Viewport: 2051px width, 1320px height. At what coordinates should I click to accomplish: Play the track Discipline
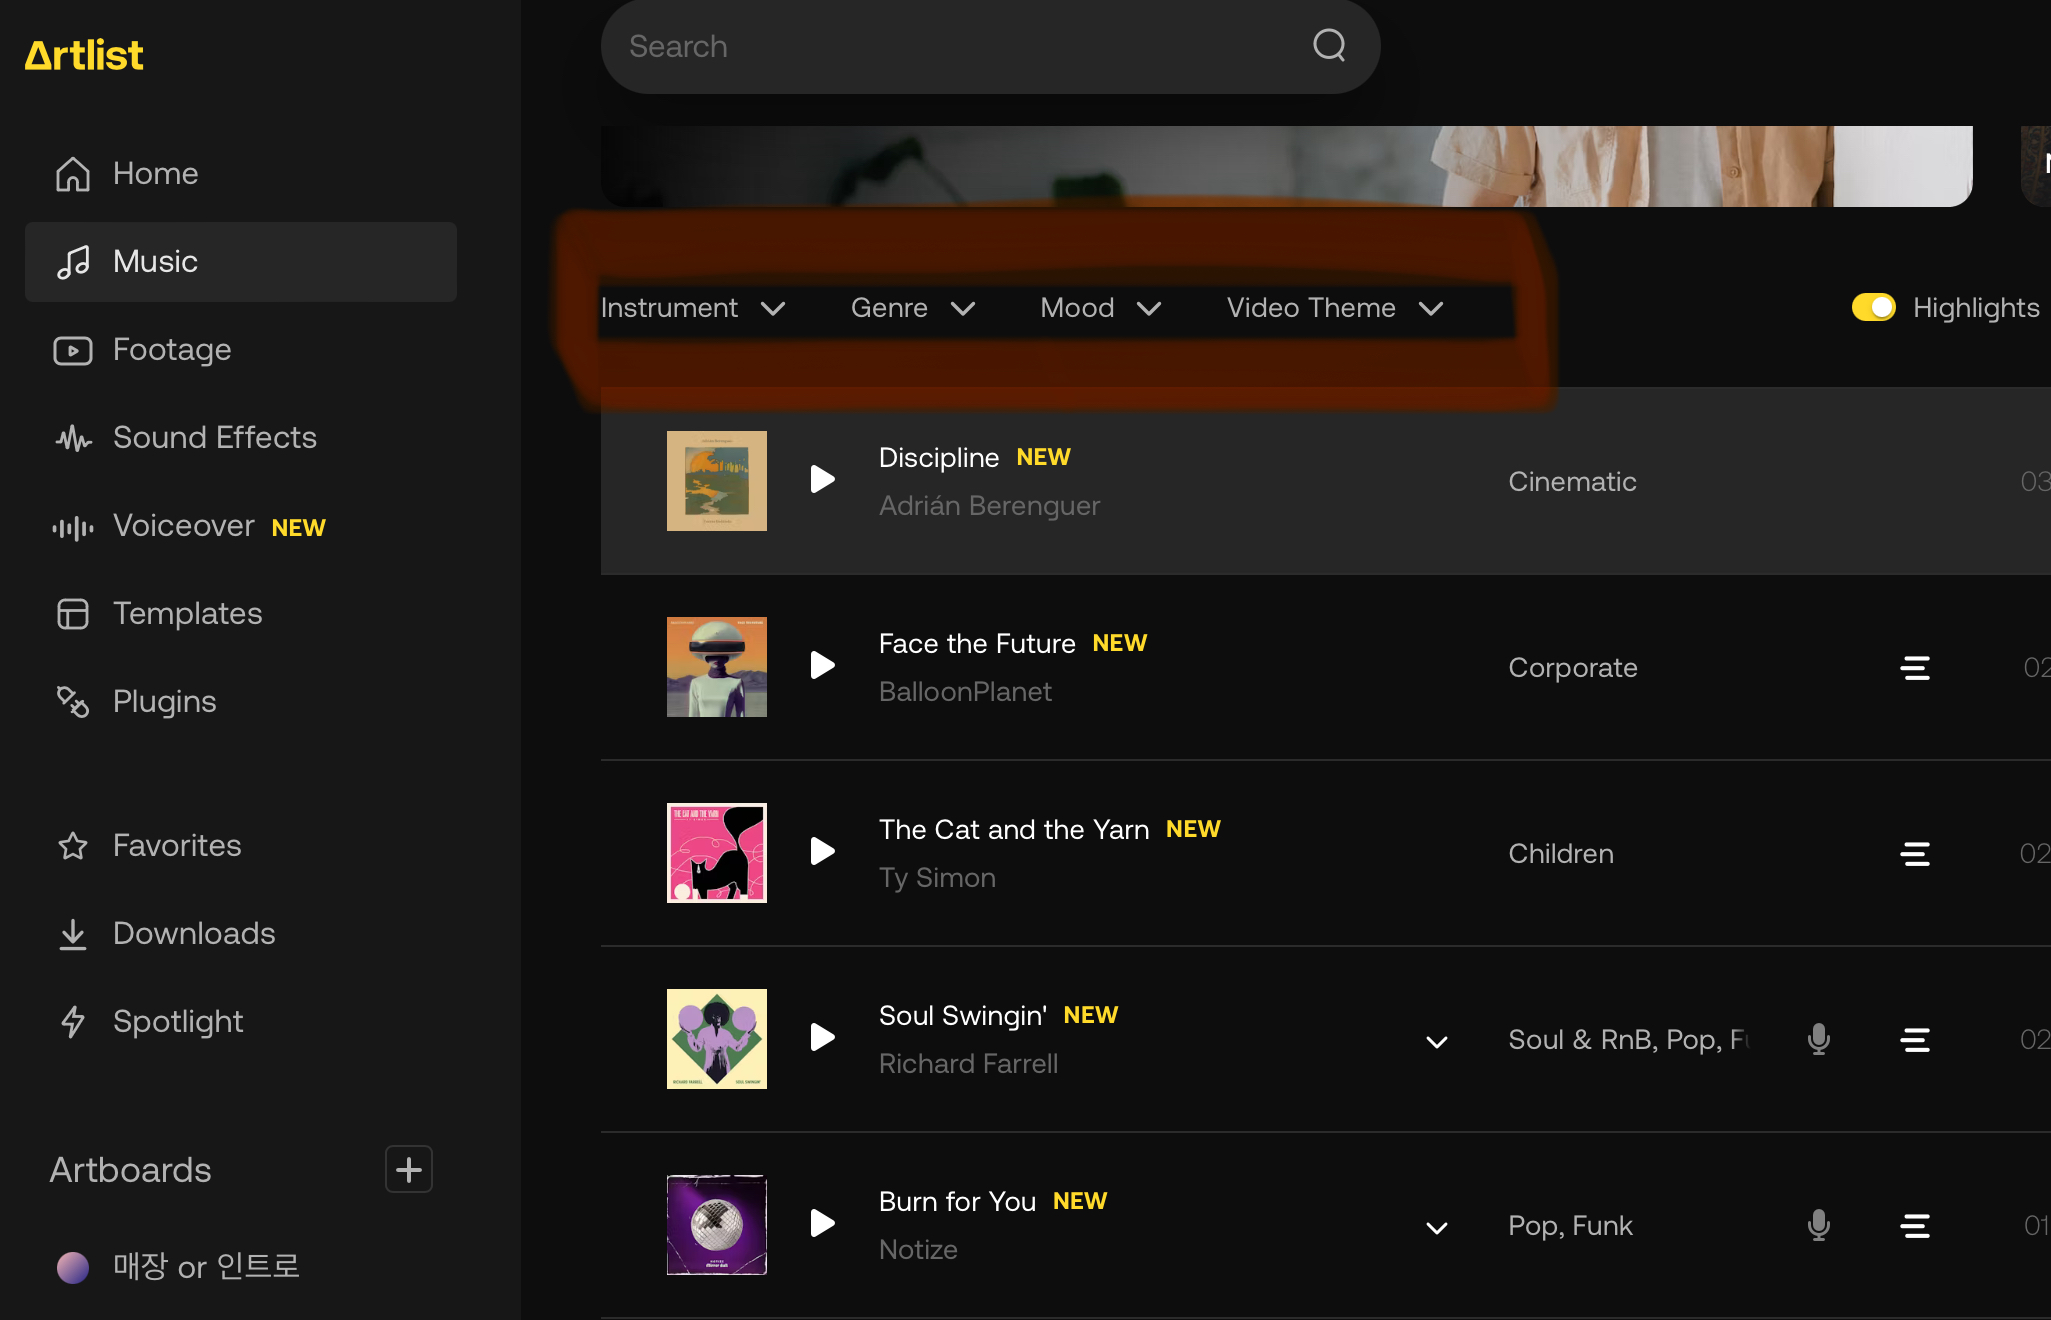[x=822, y=479]
